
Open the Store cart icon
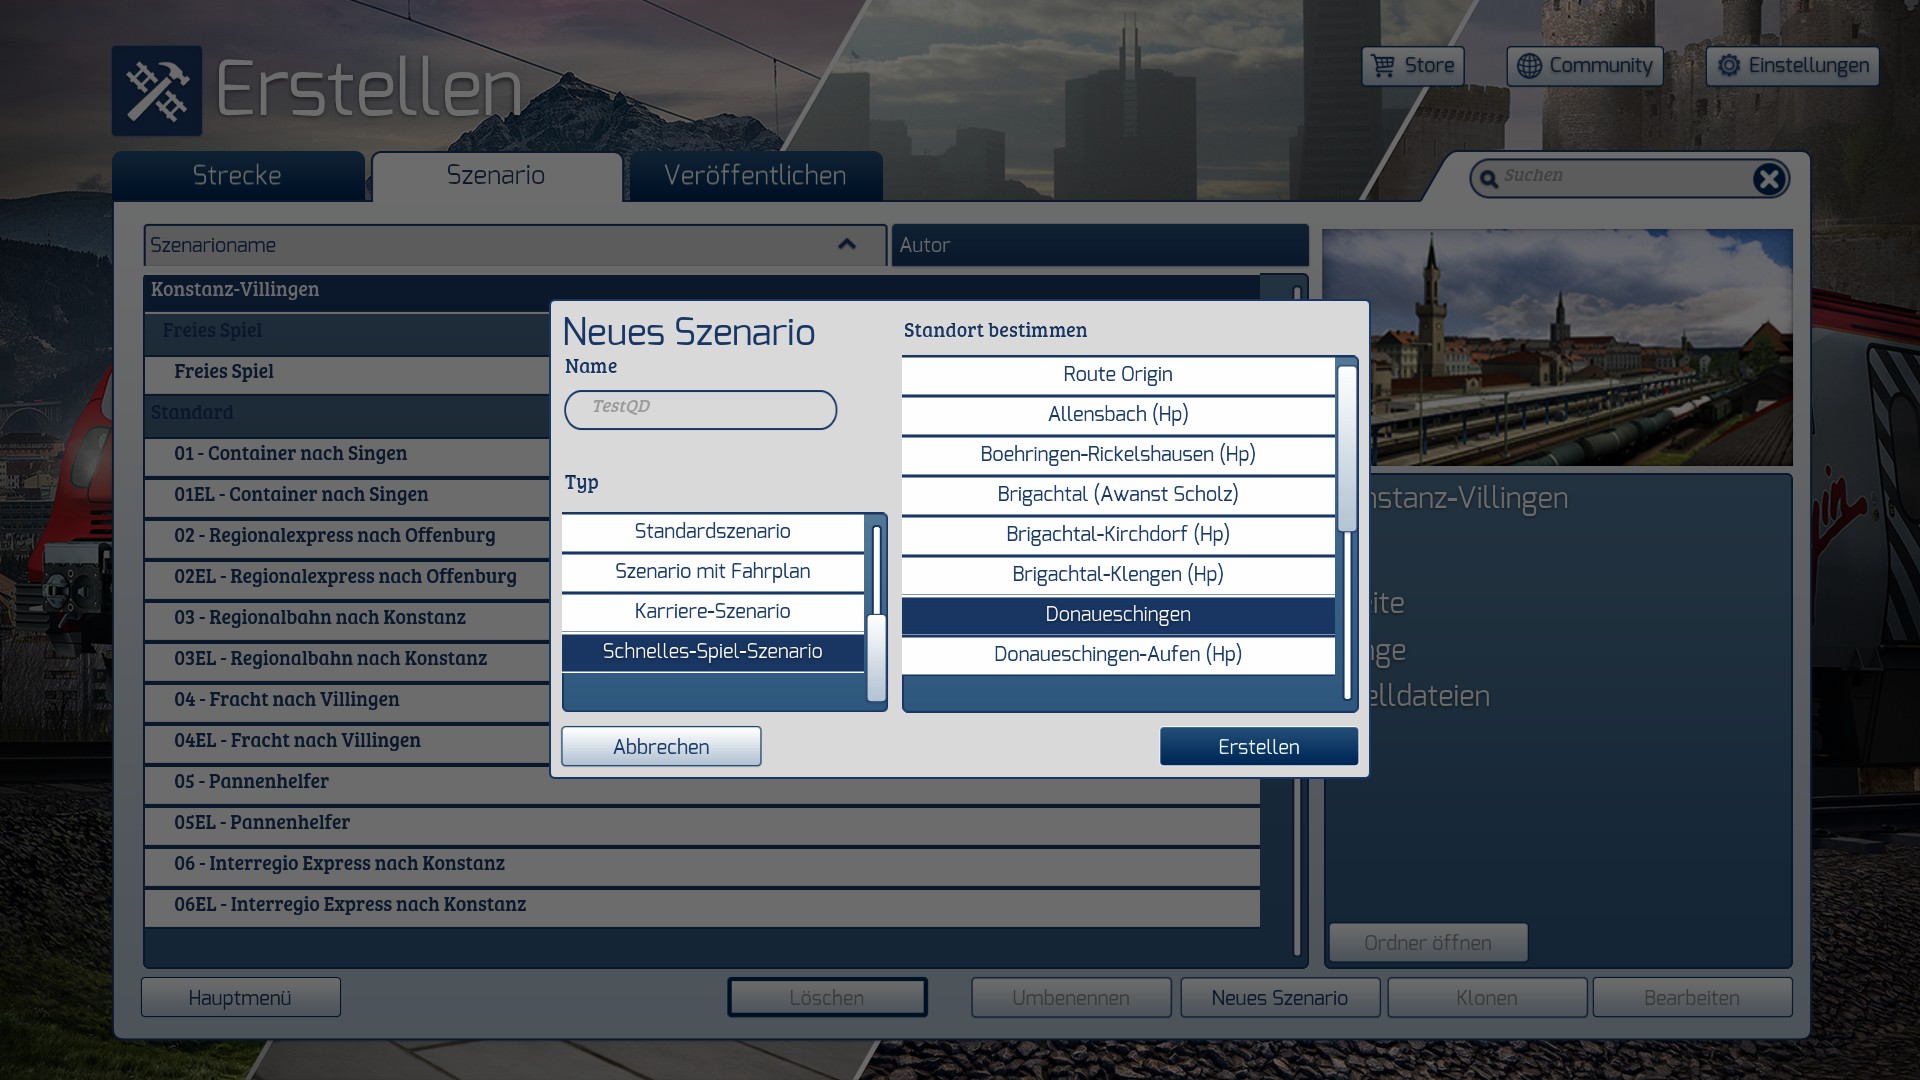[x=1383, y=66]
